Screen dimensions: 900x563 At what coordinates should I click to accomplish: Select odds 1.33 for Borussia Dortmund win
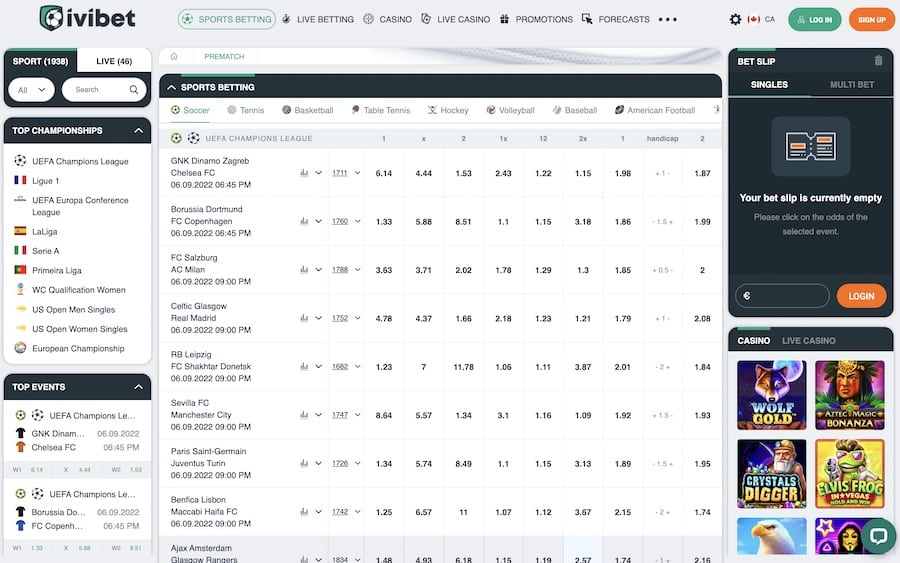coord(383,222)
